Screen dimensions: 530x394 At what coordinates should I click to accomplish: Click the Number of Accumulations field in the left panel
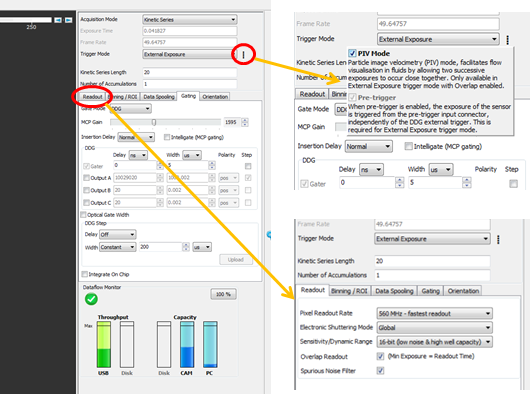(x=190, y=84)
